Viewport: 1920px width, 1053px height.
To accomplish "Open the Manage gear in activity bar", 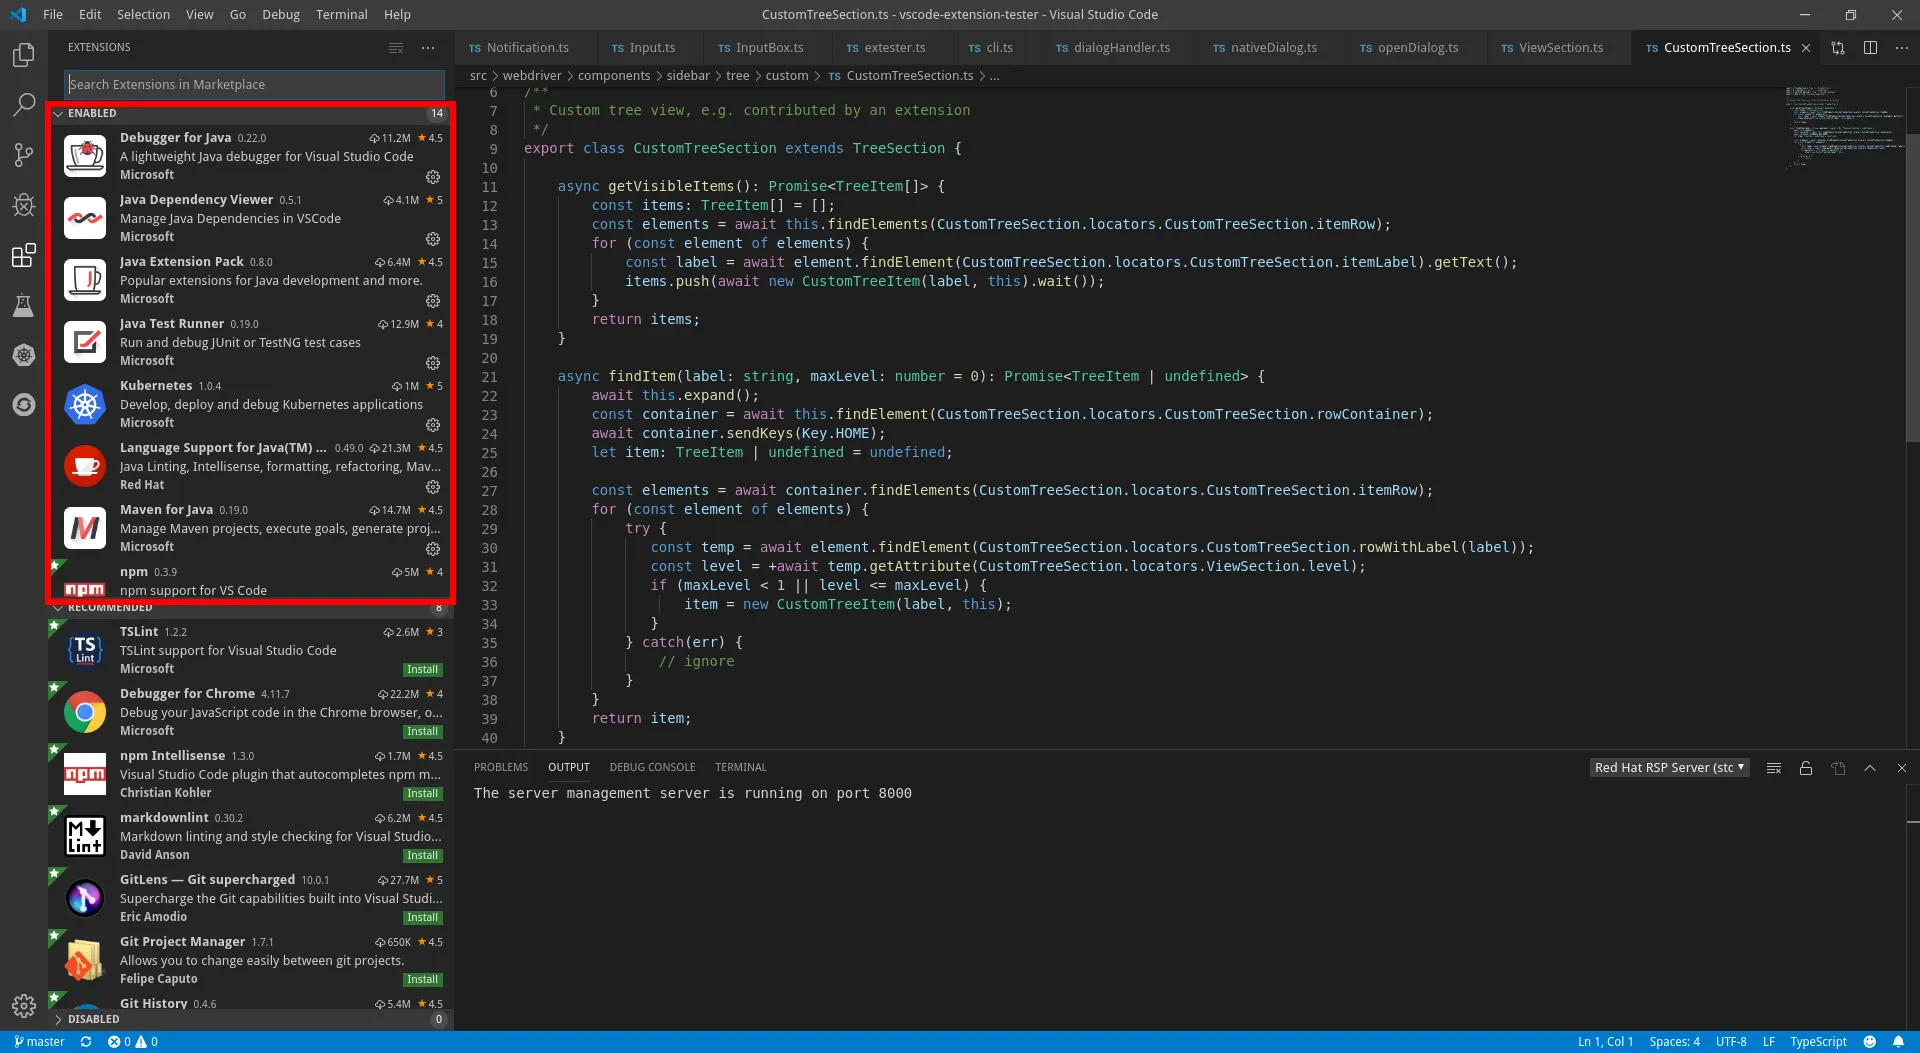I will pyautogui.click(x=24, y=1005).
